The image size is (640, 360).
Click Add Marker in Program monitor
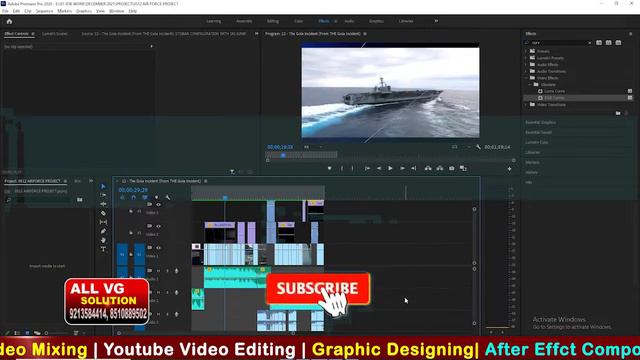329,169
